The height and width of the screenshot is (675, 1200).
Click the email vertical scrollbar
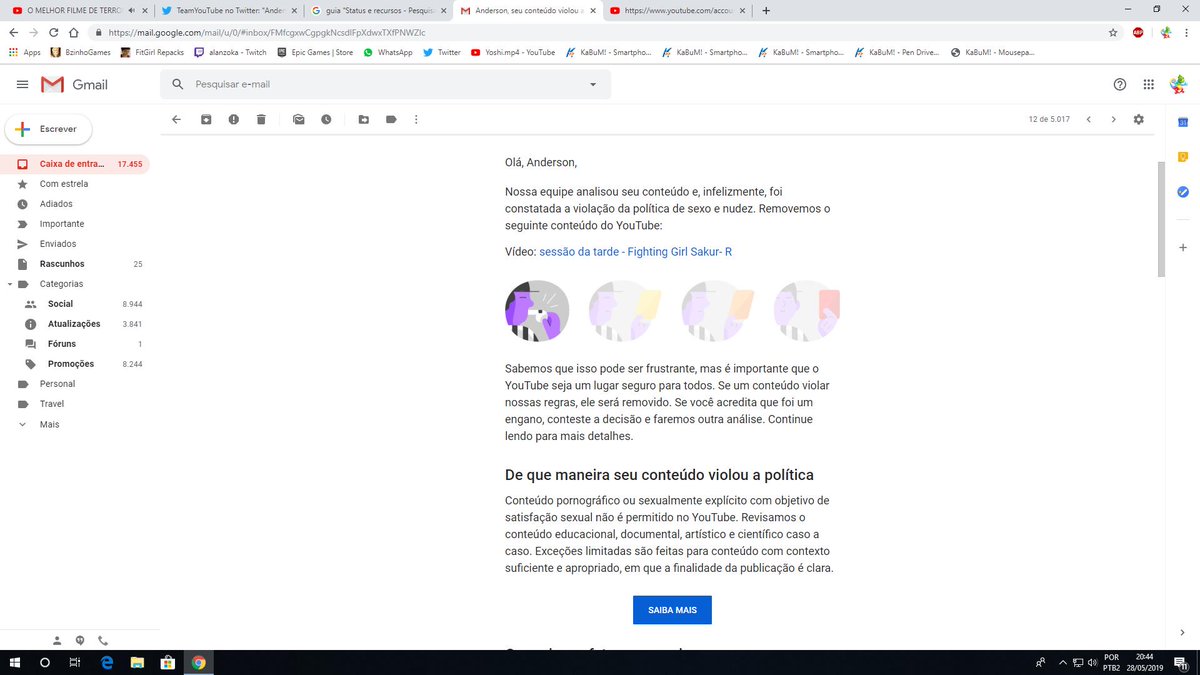click(1161, 217)
